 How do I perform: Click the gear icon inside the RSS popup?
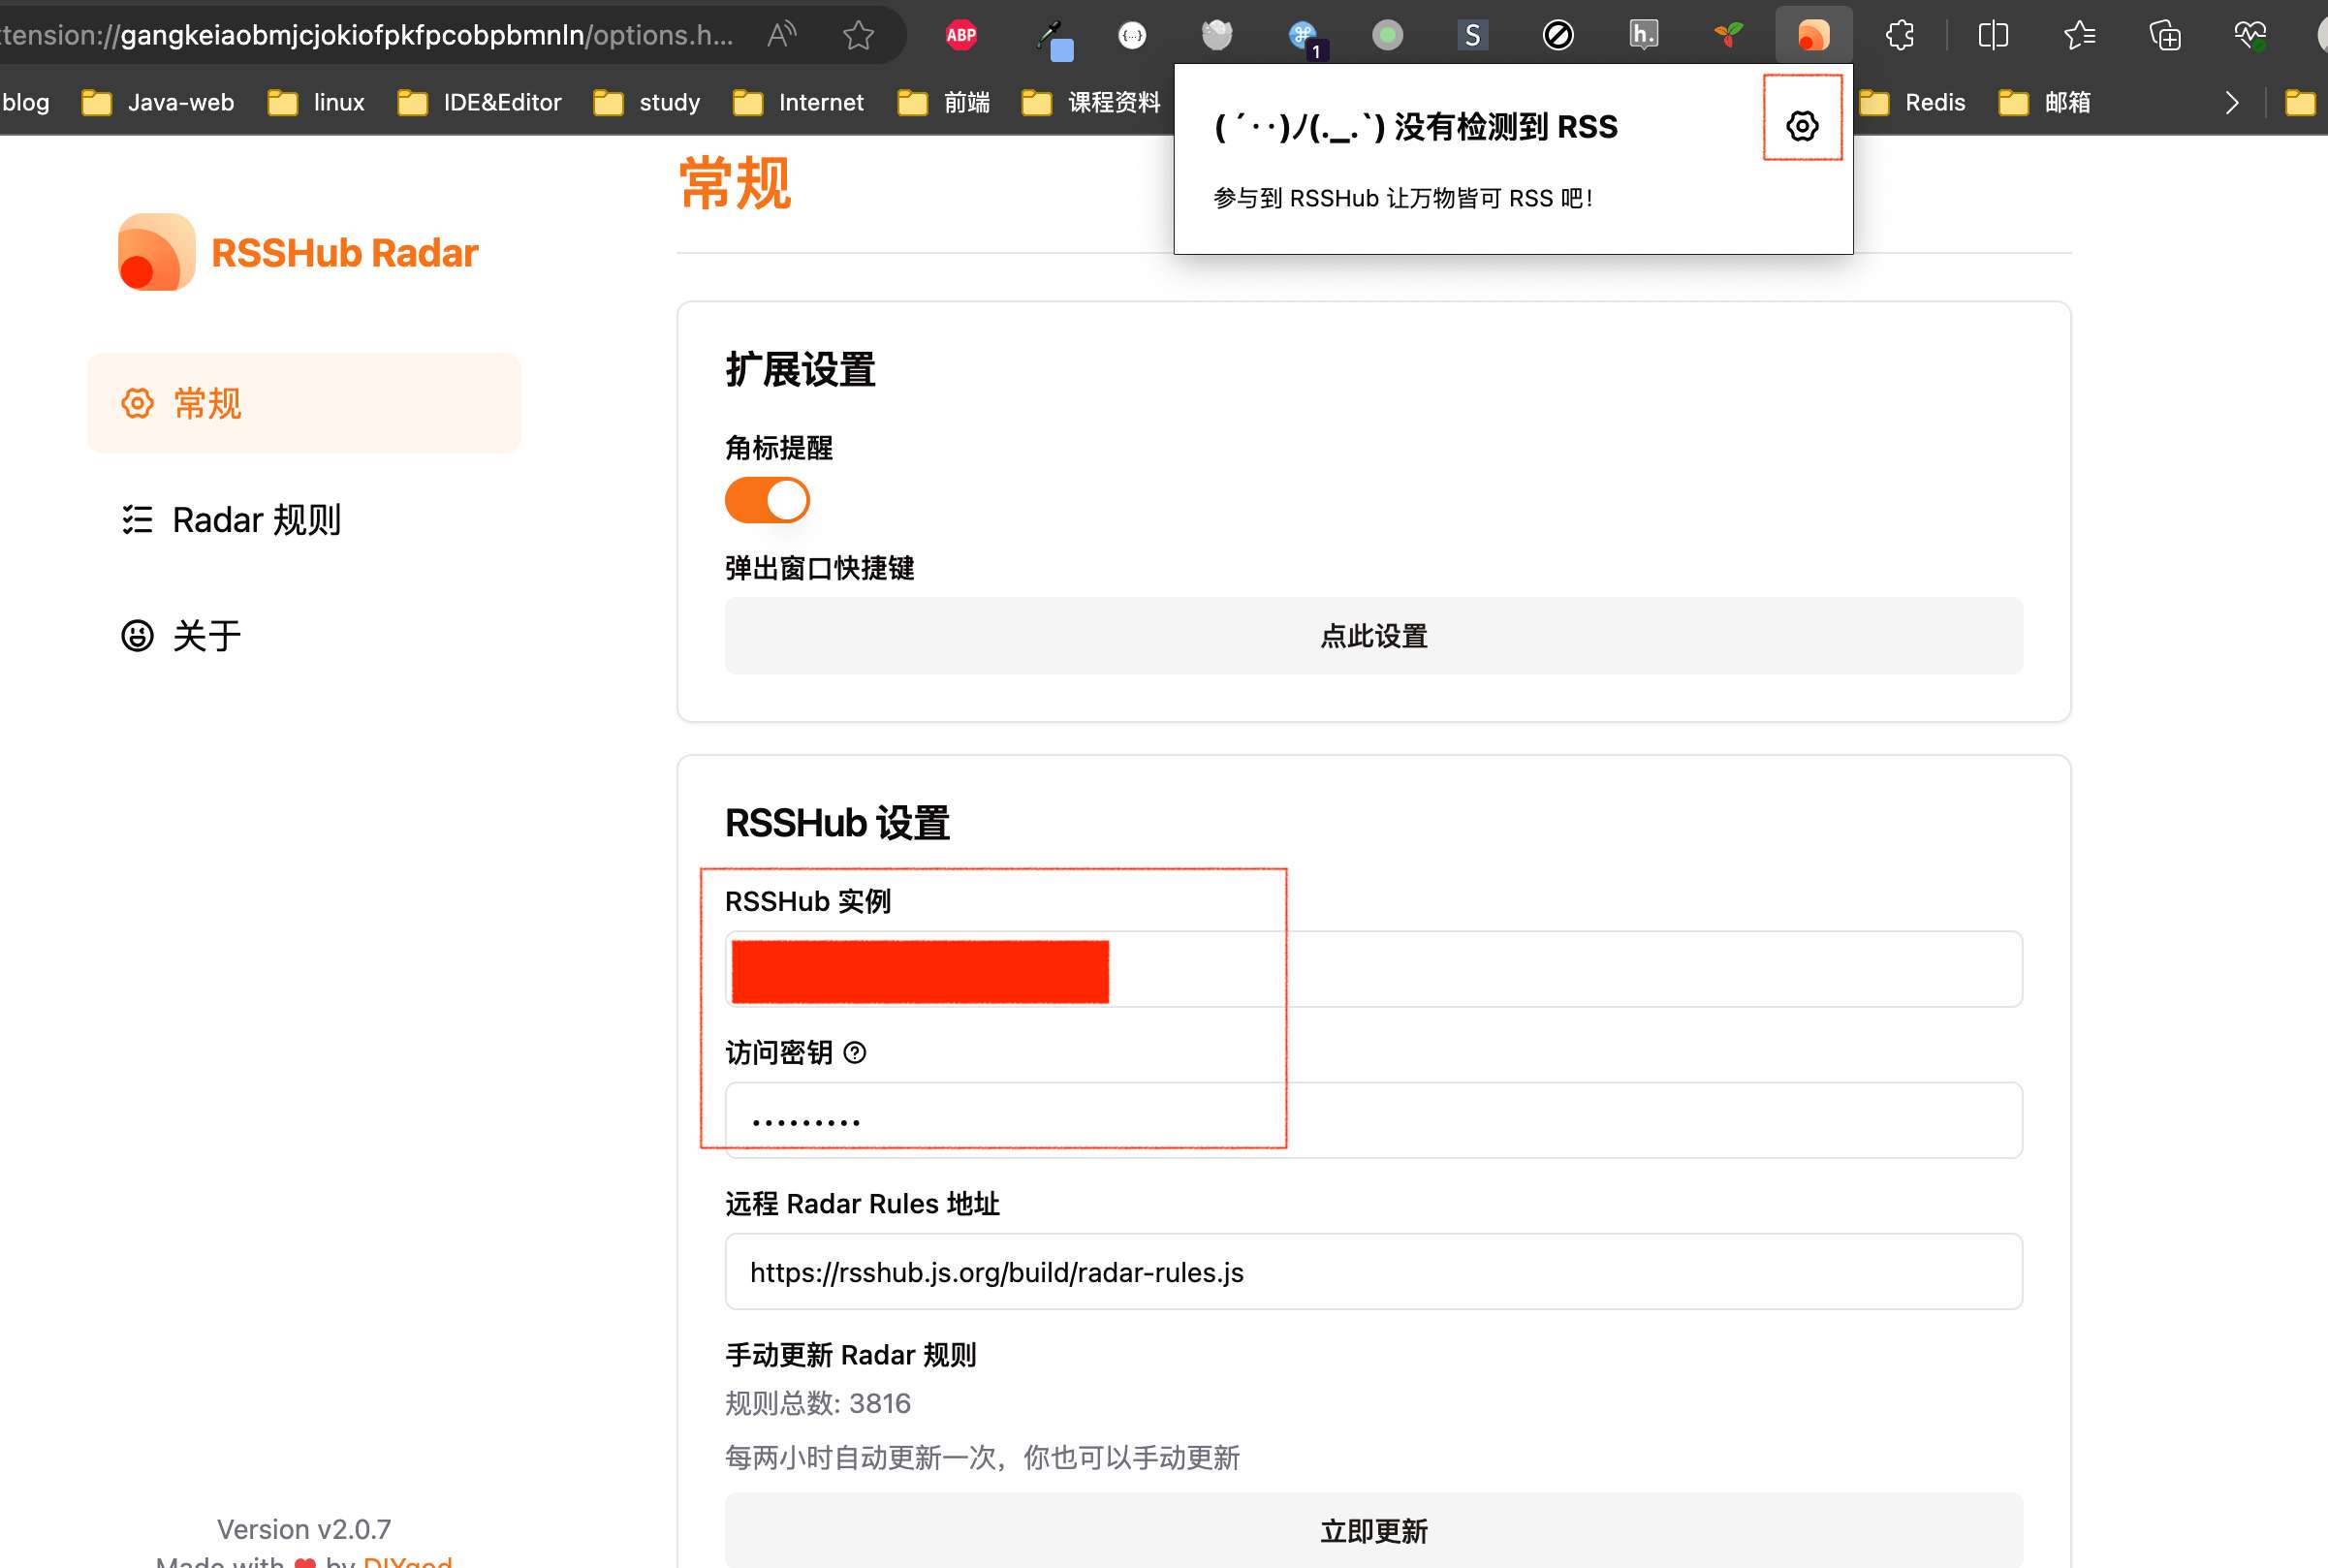click(x=1801, y=126)
